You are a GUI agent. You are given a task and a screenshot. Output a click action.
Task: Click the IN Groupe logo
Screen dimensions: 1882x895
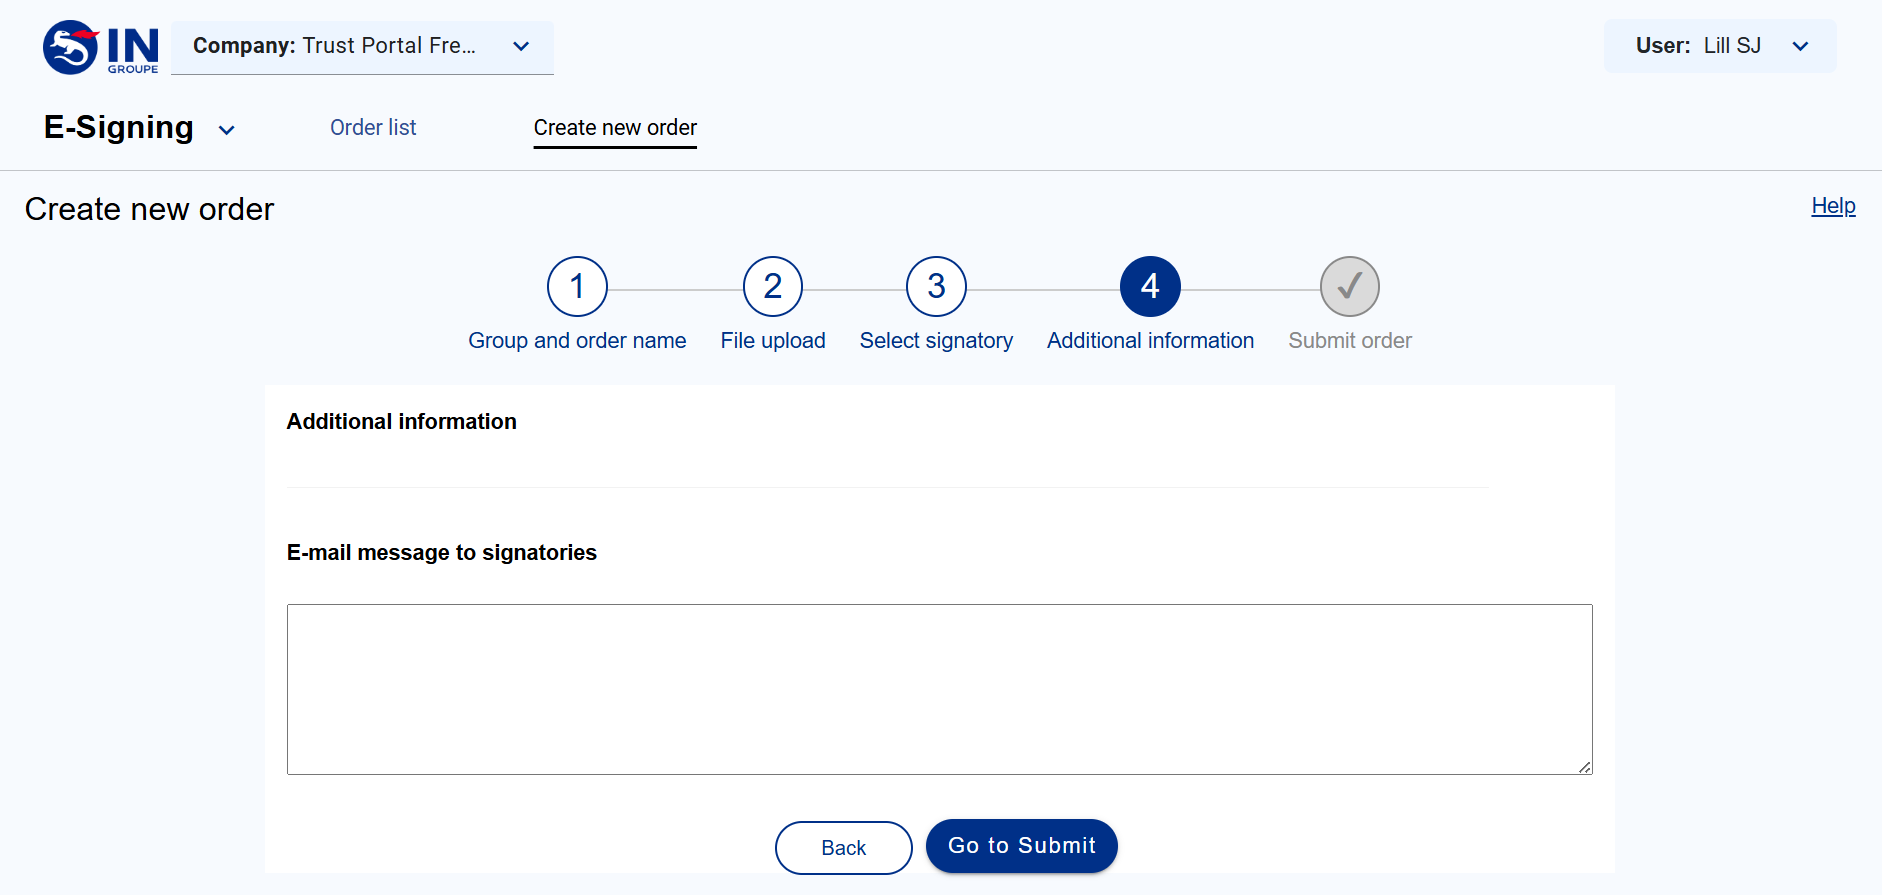[x=101, y=47]
